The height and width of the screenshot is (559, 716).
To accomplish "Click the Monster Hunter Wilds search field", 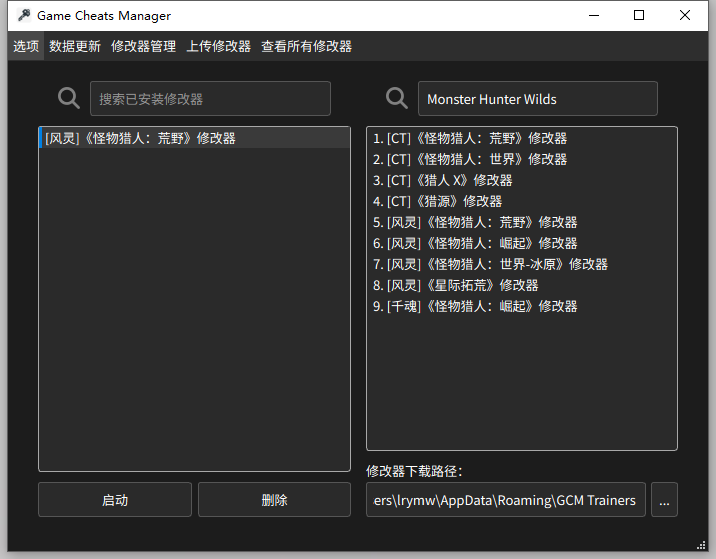I will [537, 99].
